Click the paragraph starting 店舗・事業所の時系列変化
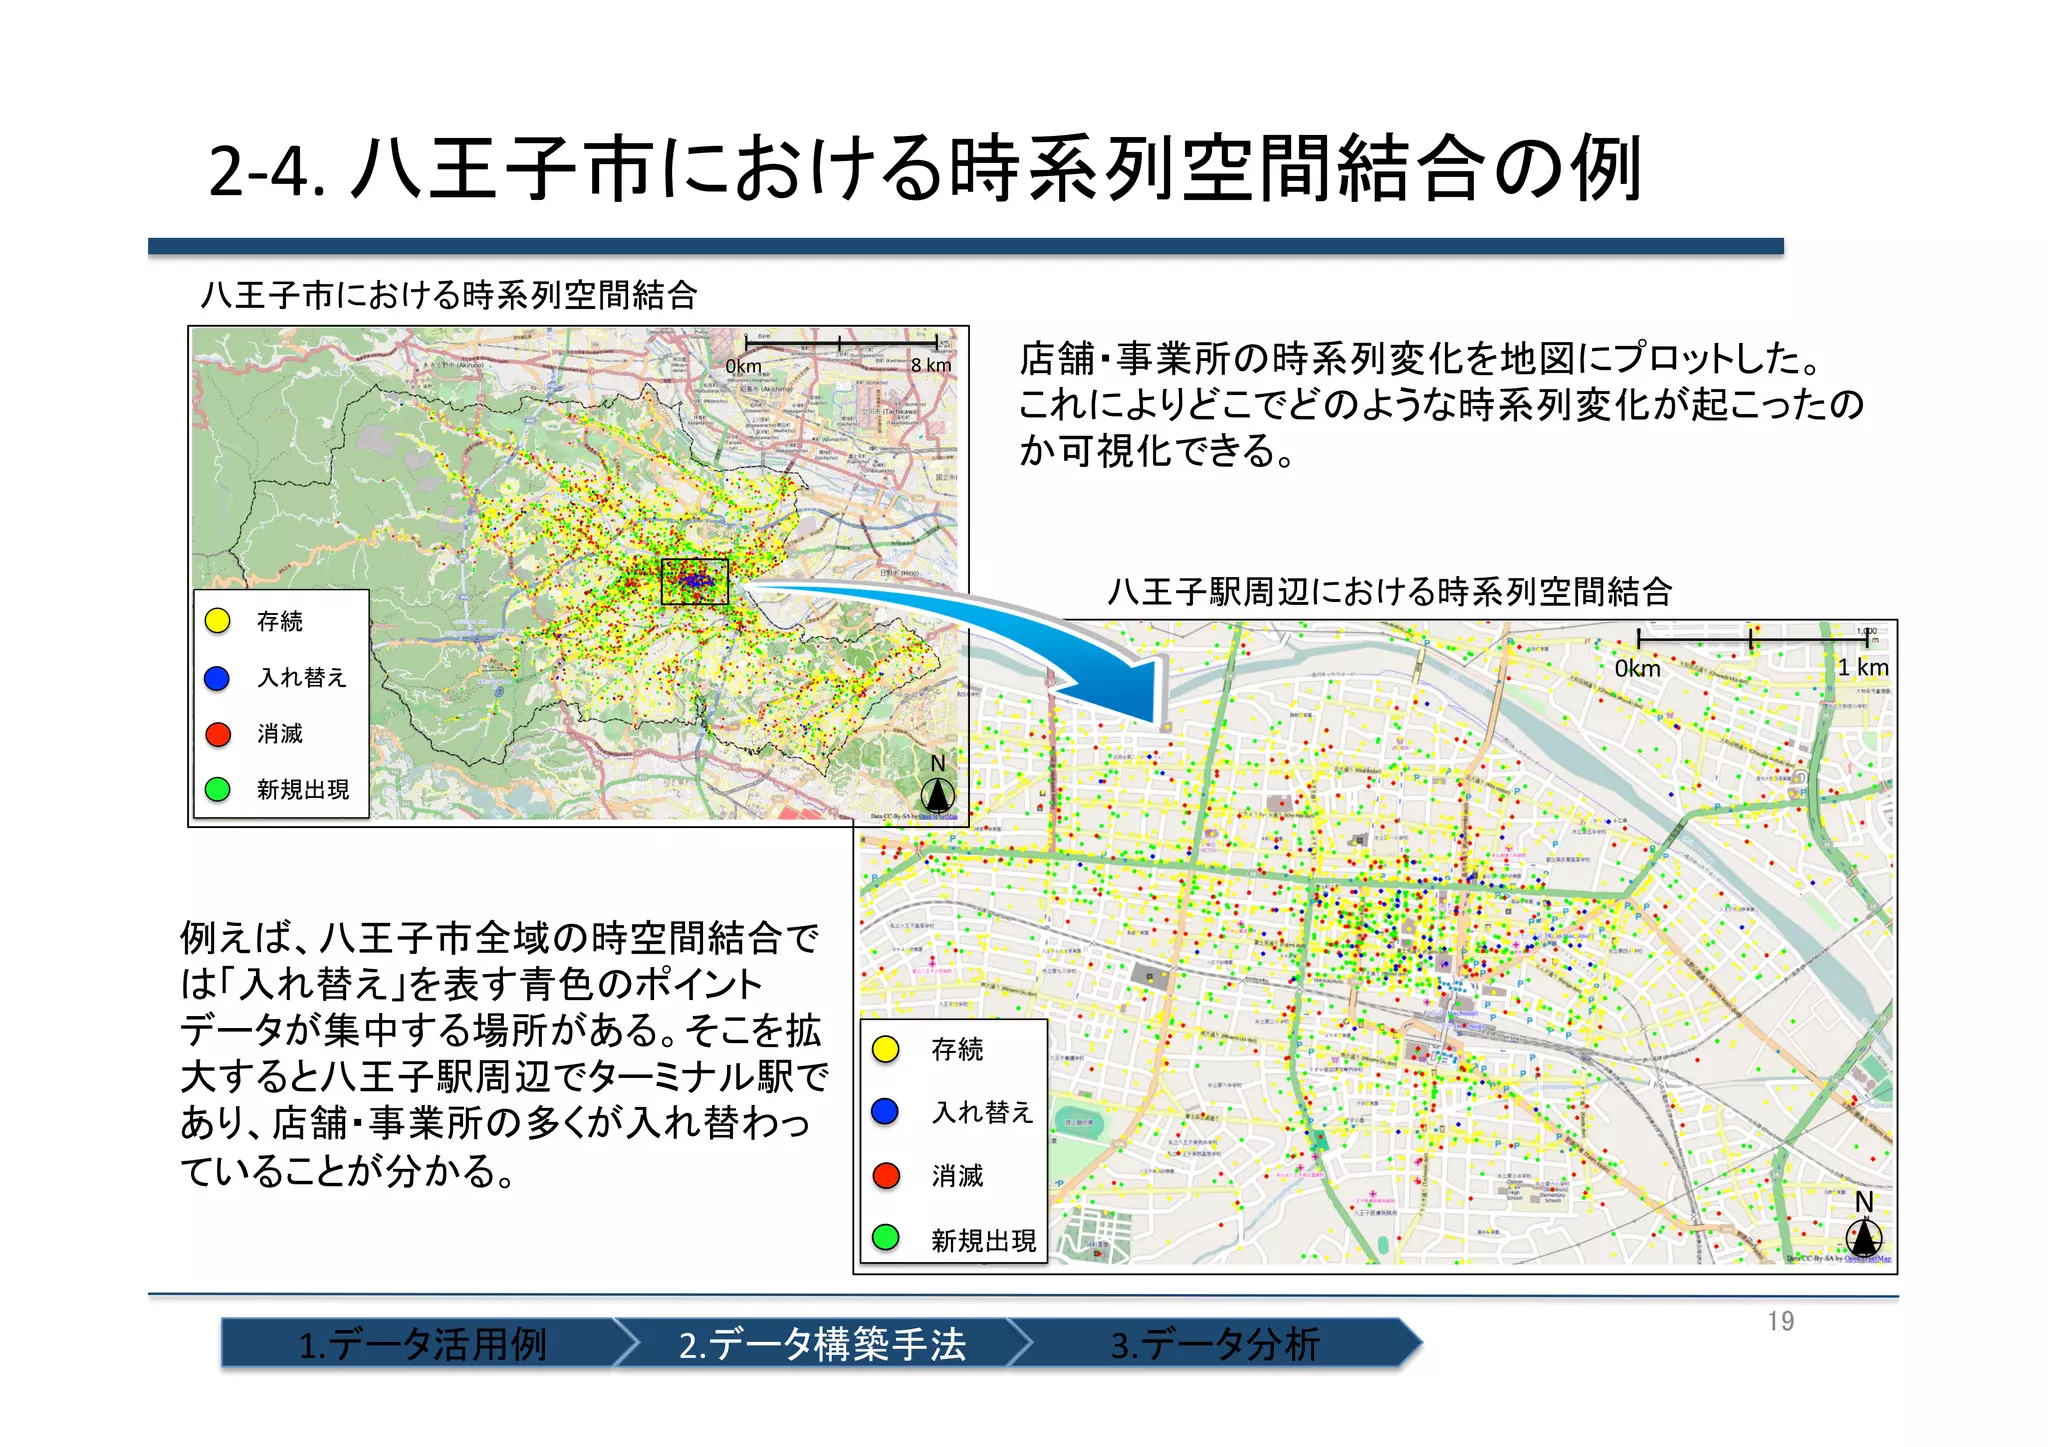This screenshot has width=2048, height=1447. click(x=1441, y=404)
